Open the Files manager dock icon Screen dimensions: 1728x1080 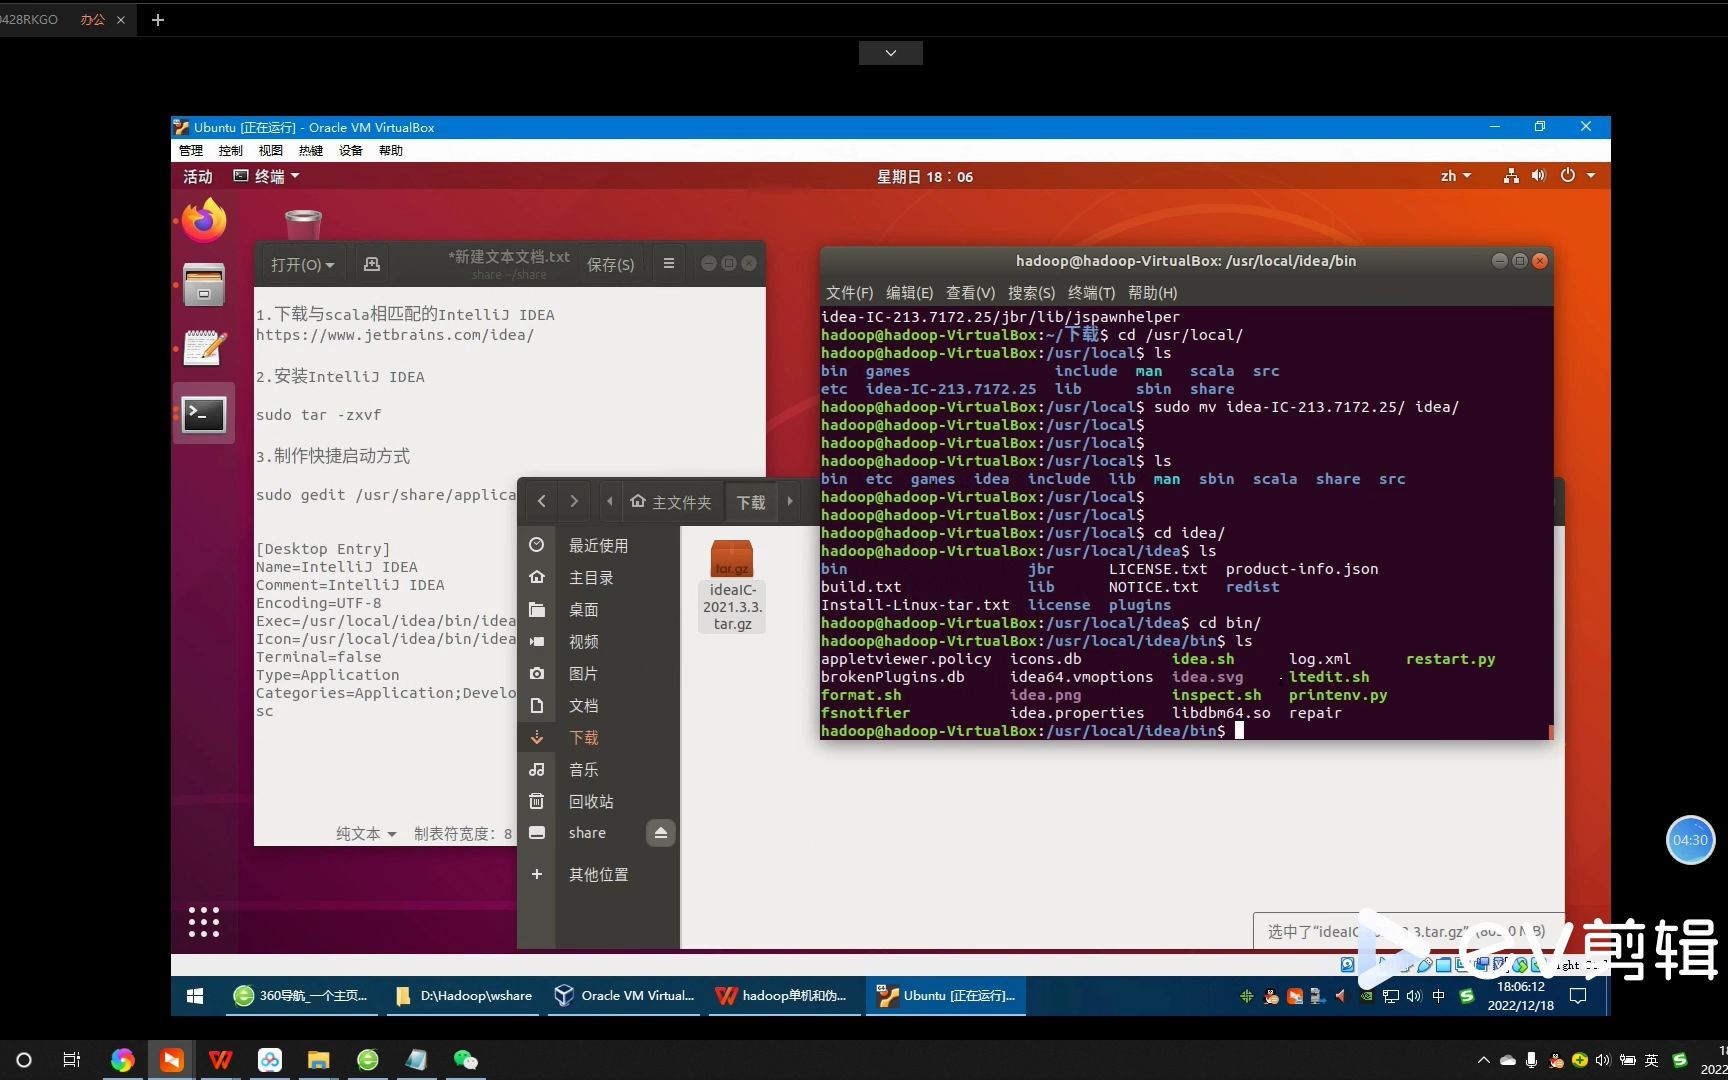[204, 285]
